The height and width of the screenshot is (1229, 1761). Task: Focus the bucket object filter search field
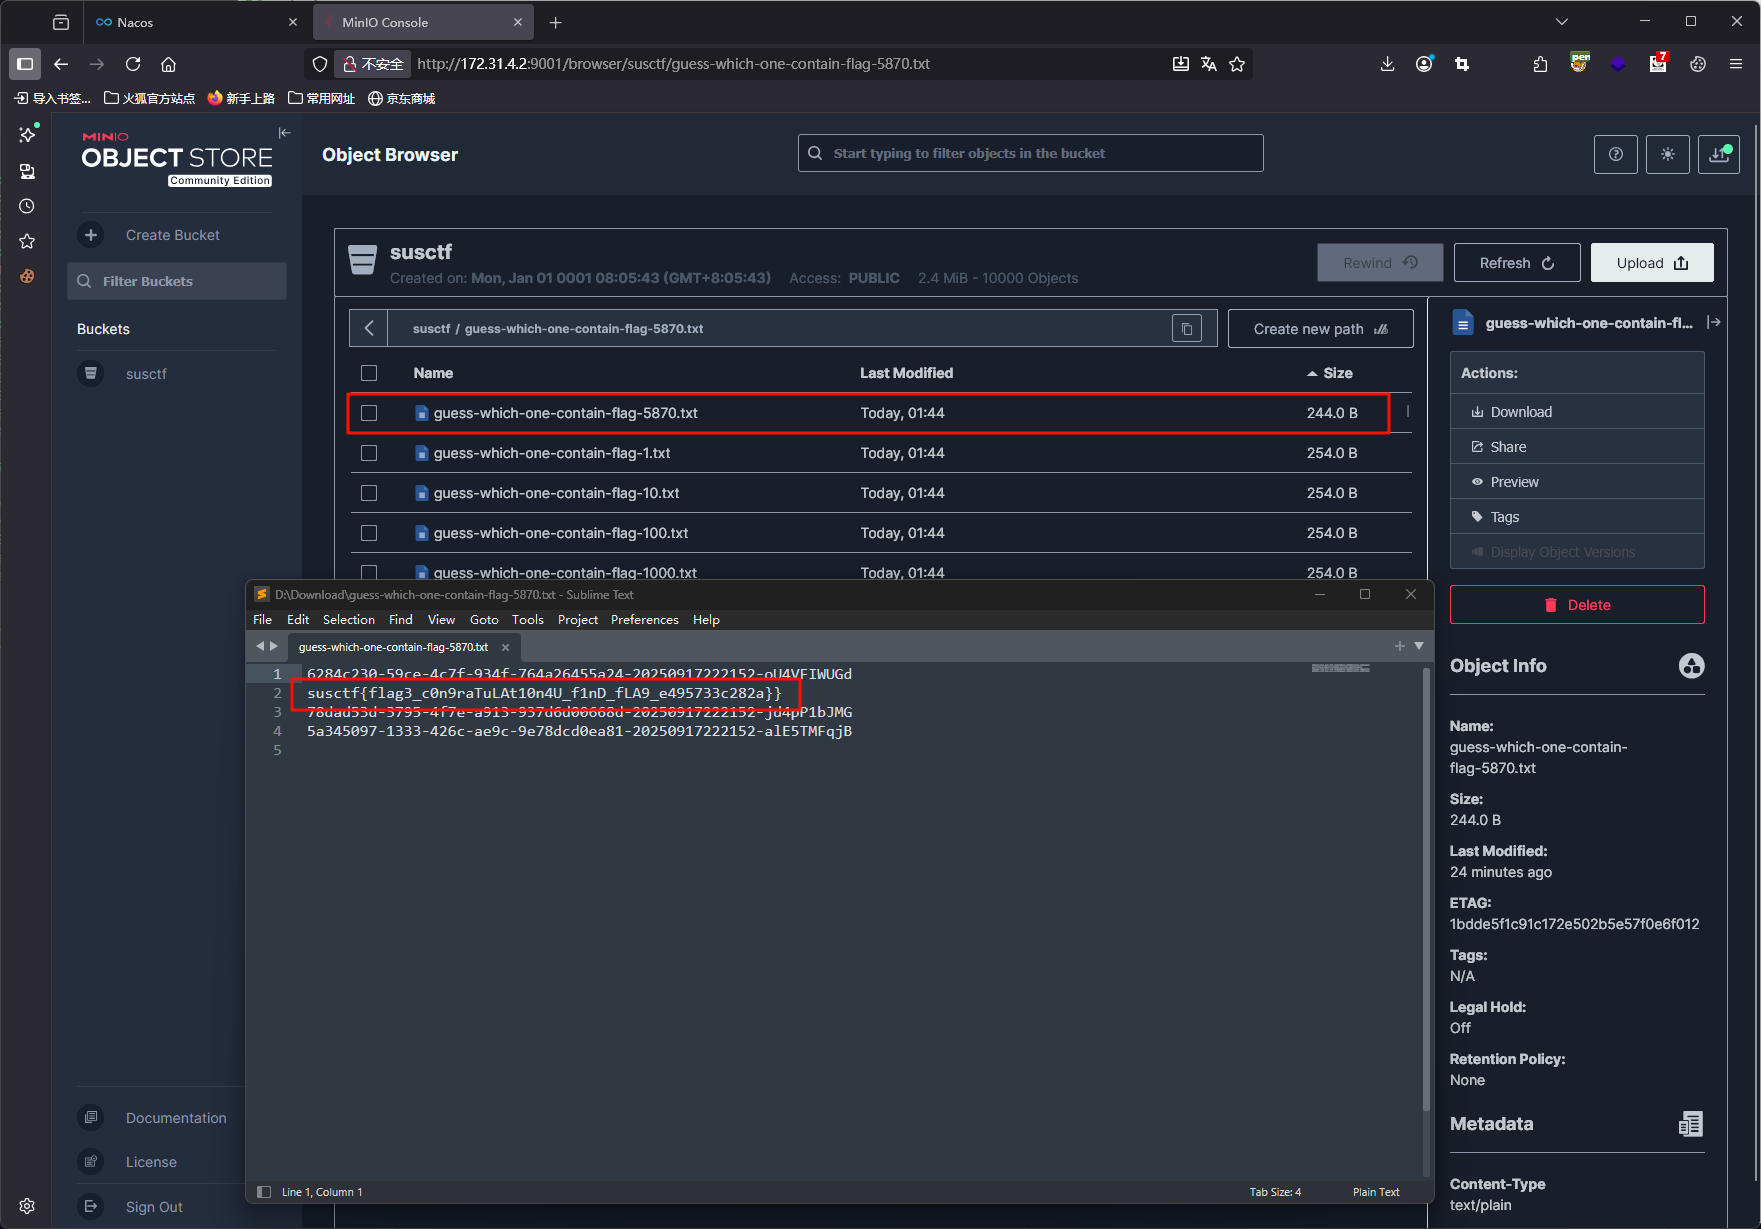coord(1030,153)
